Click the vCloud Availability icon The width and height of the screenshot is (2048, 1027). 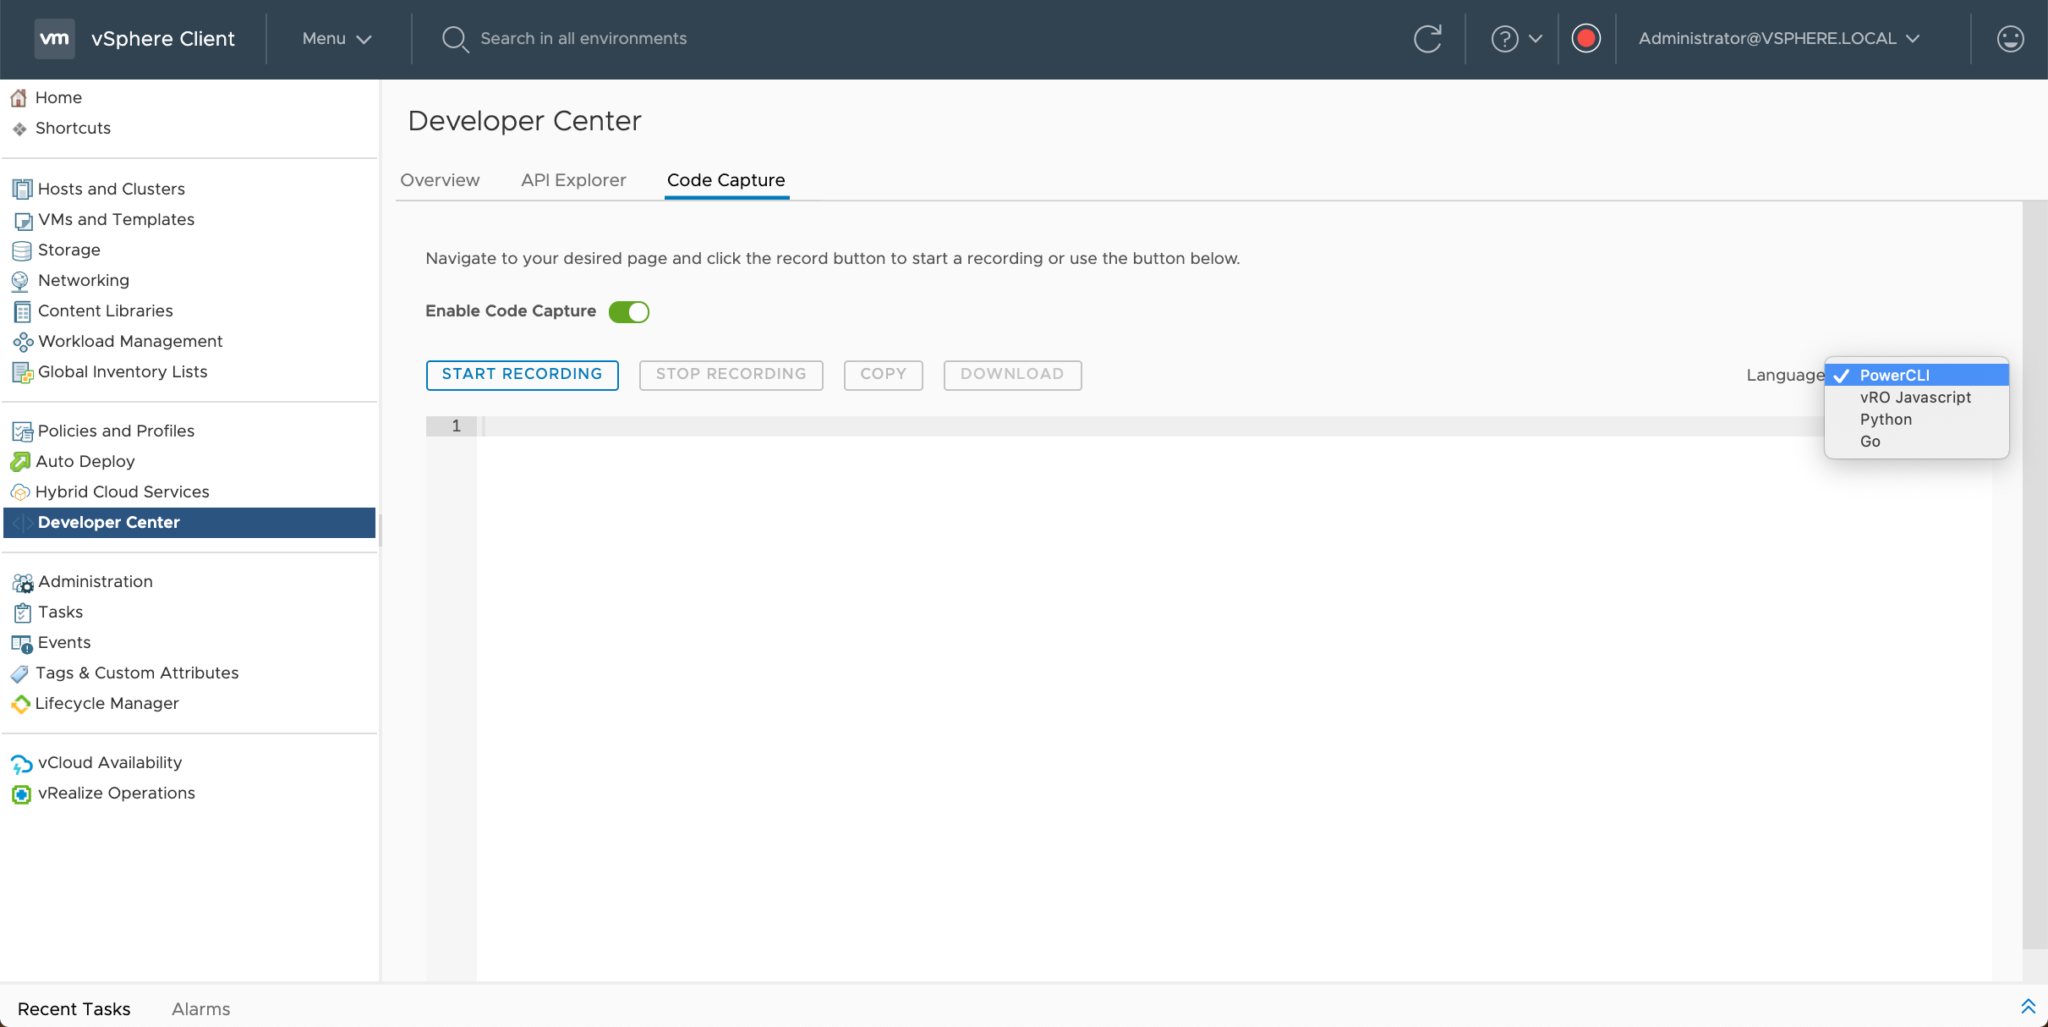click(x=21, y=765)
